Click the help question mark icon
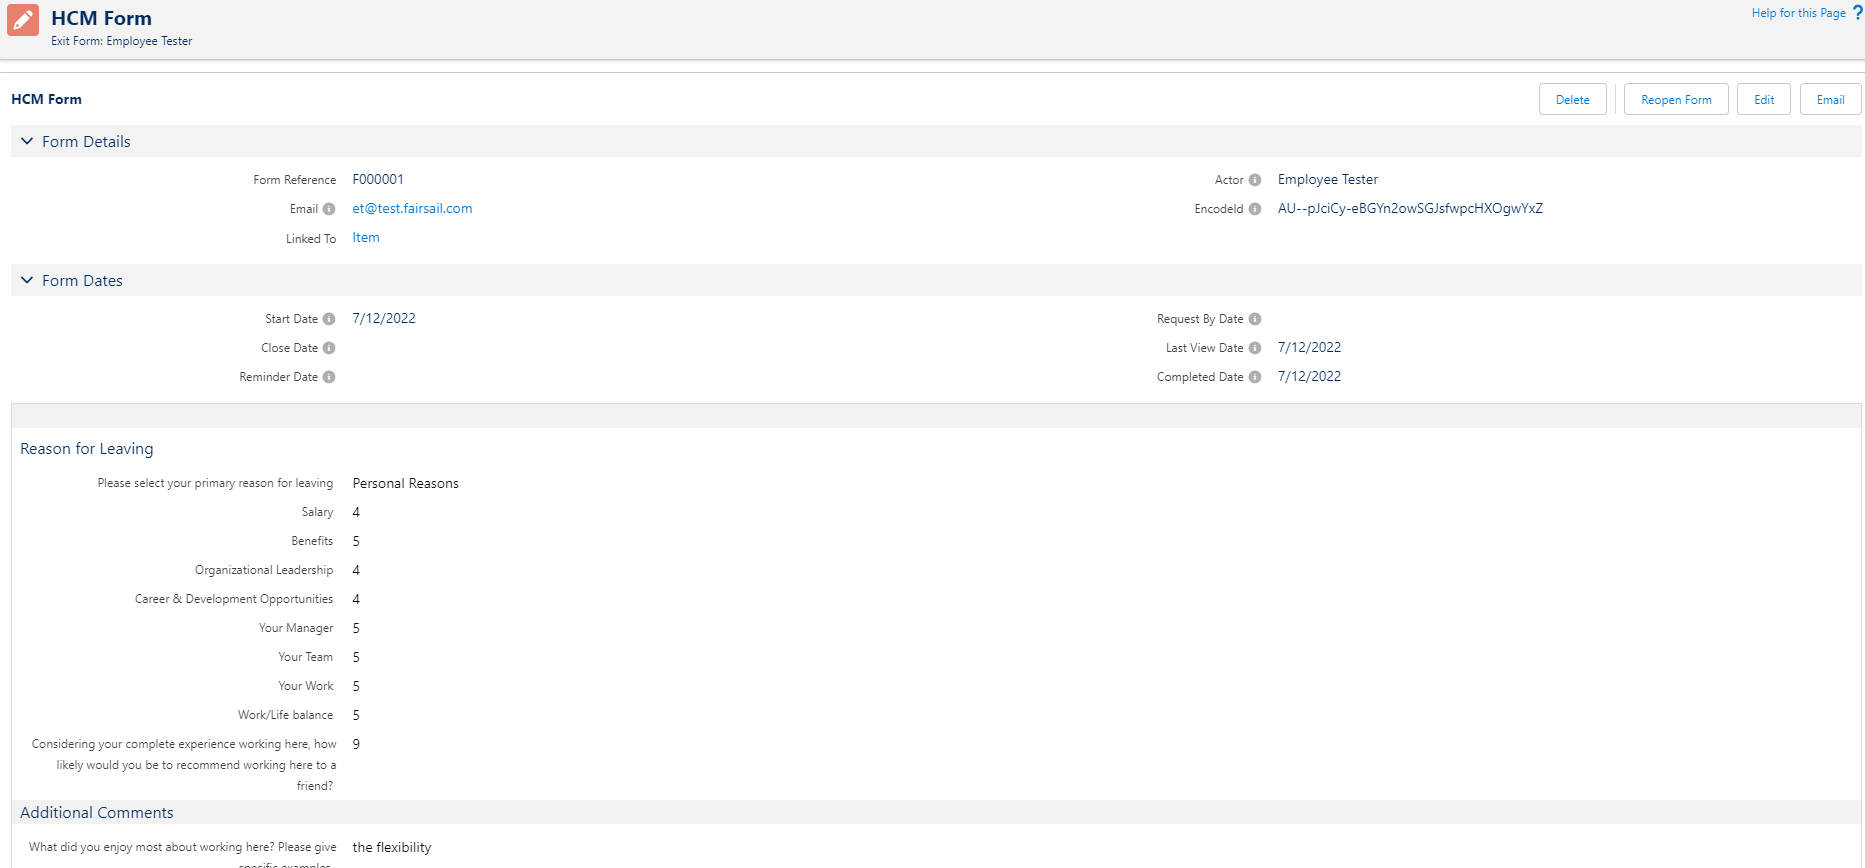 (x=1858, y=13)
